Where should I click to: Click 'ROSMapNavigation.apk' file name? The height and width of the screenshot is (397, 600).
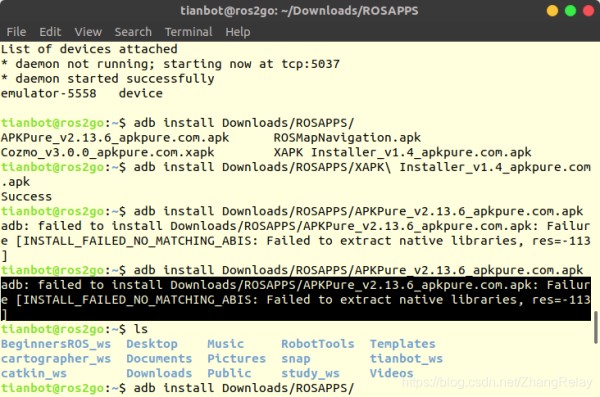347,138
